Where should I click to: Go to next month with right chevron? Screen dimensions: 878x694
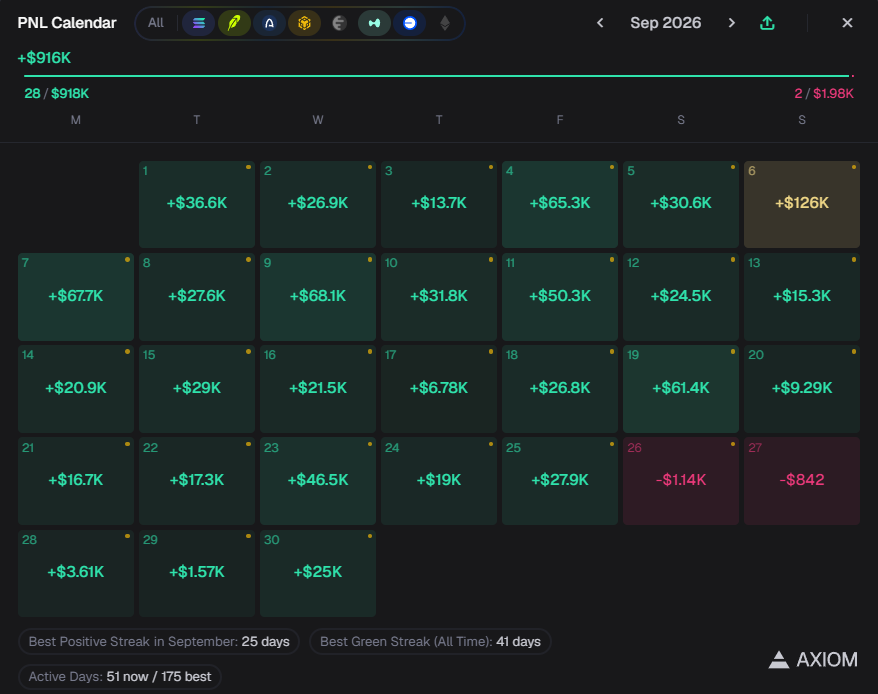click(x=731, y=23)
